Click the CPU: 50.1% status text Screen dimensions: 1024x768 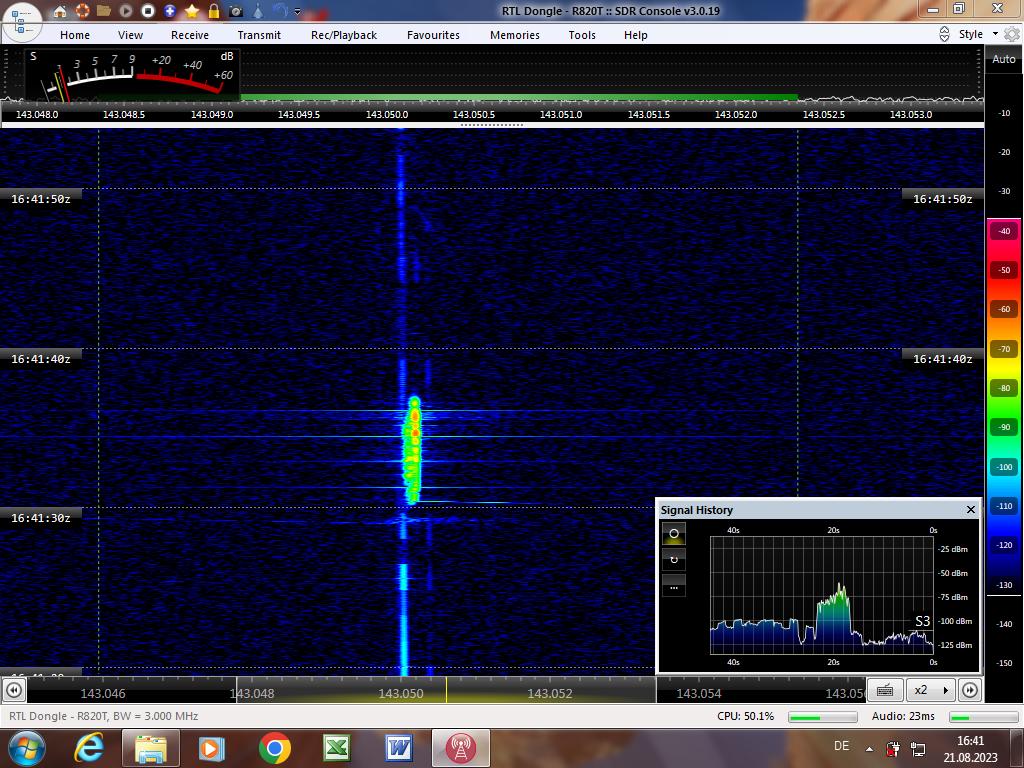745,716
